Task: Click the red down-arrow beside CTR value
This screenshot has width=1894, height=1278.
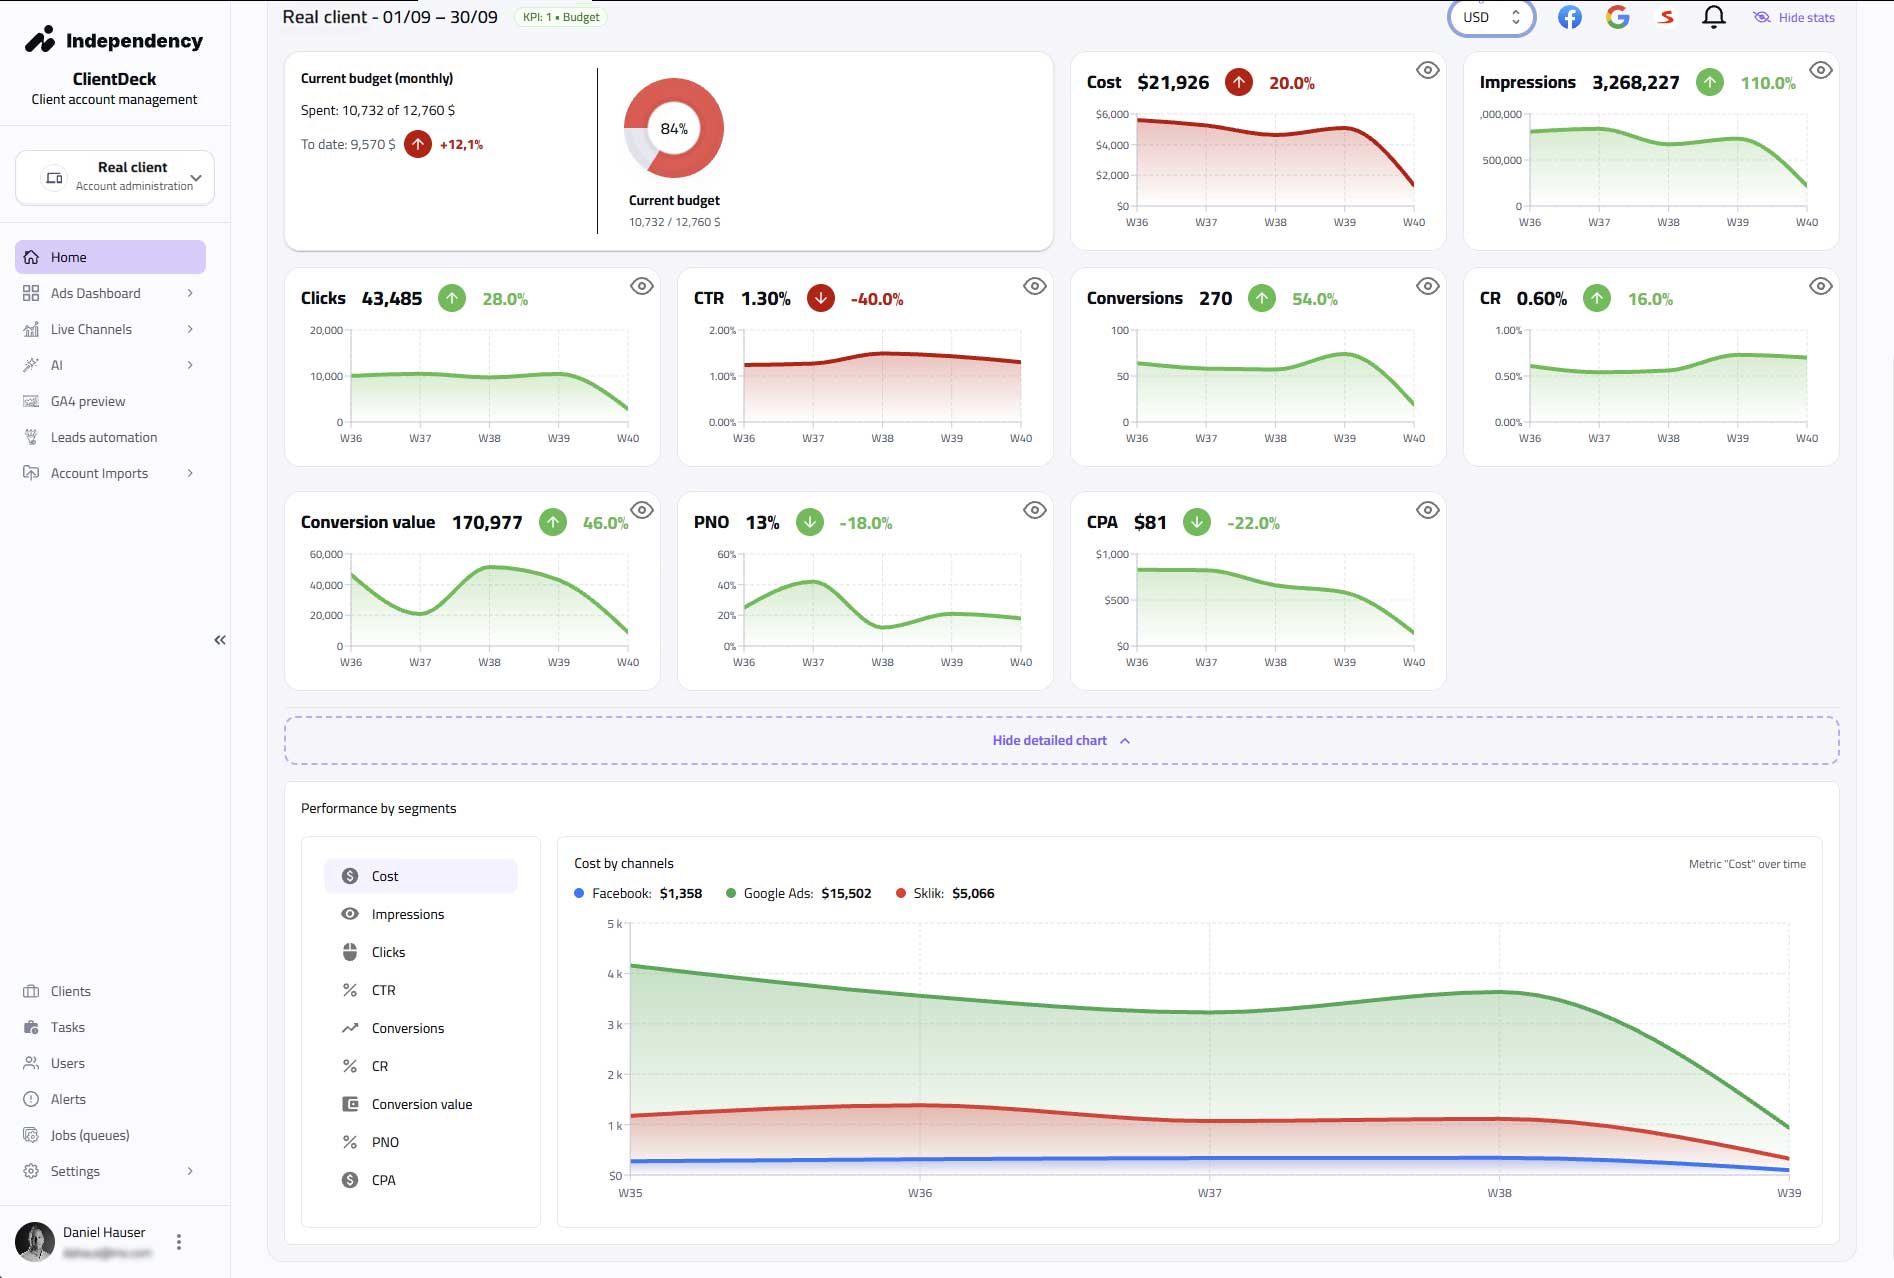Action: coord(820,298)
